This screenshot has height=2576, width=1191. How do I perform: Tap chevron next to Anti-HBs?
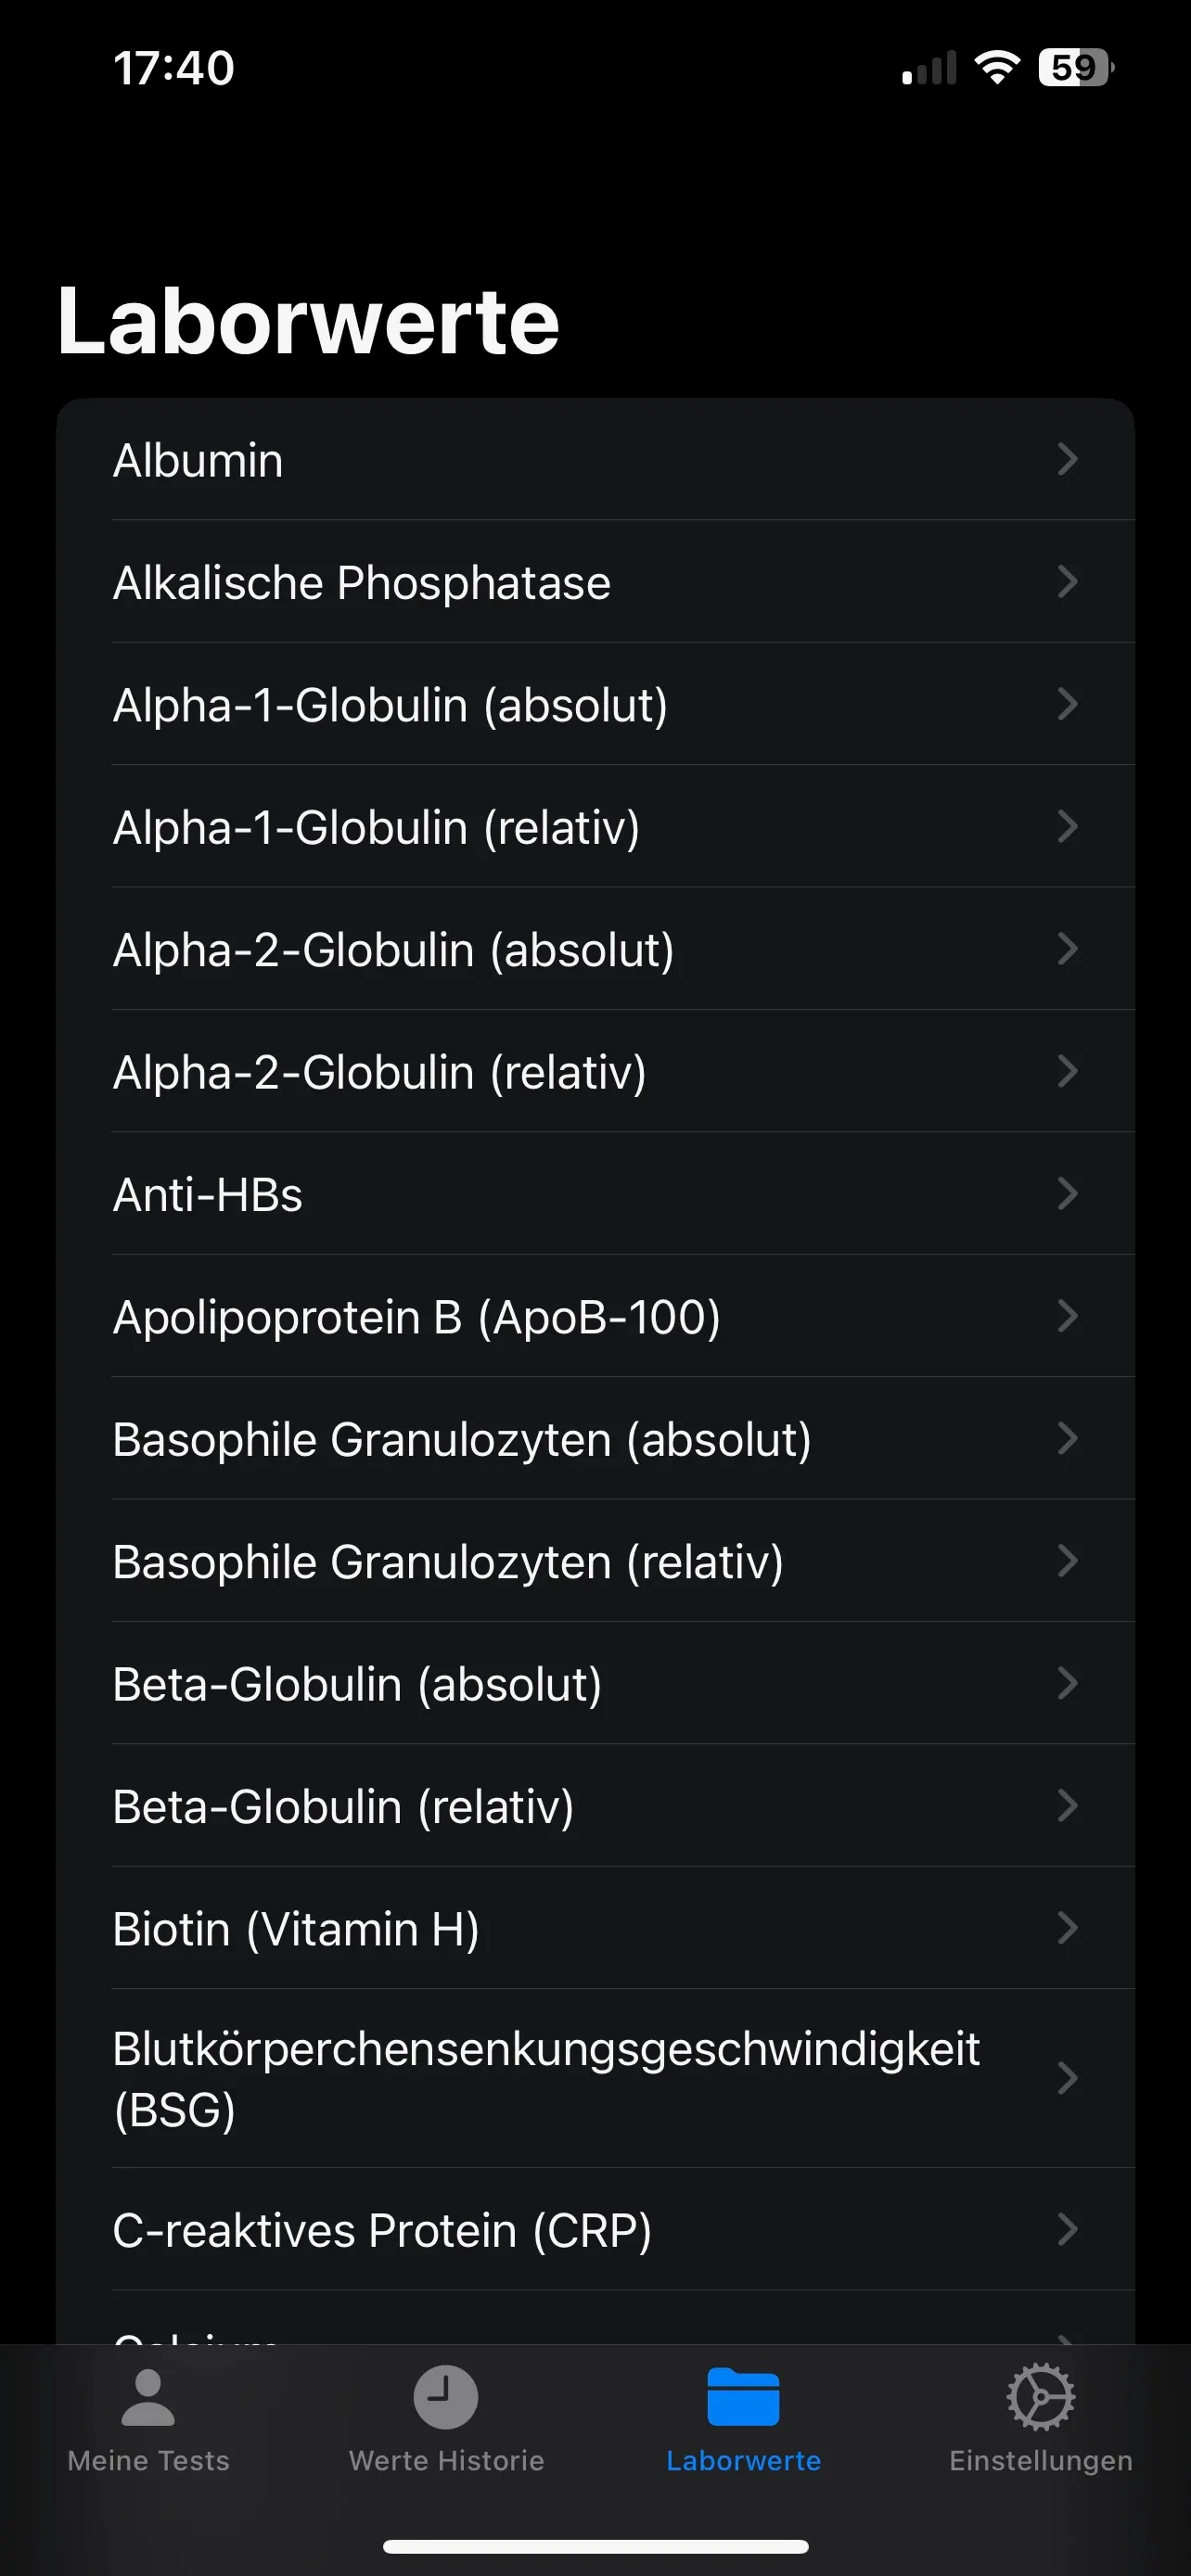pos(1068,1193)
